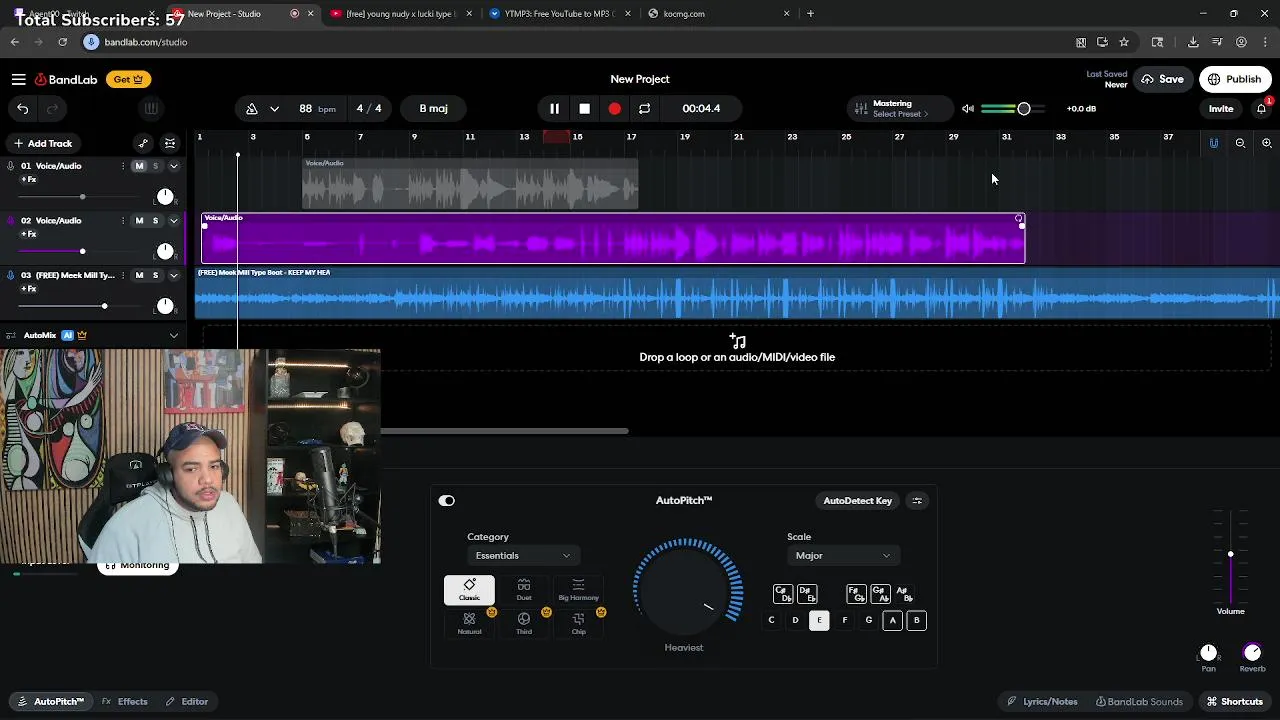Solo track 02 Voice/Audio

pyautogui.click(x=155, y=220)
